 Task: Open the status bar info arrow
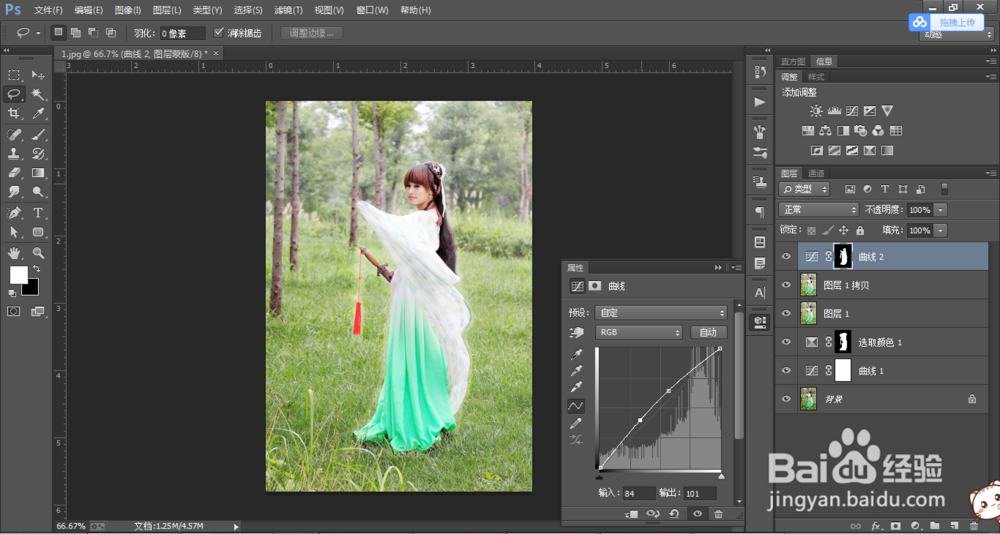[236, 526]
